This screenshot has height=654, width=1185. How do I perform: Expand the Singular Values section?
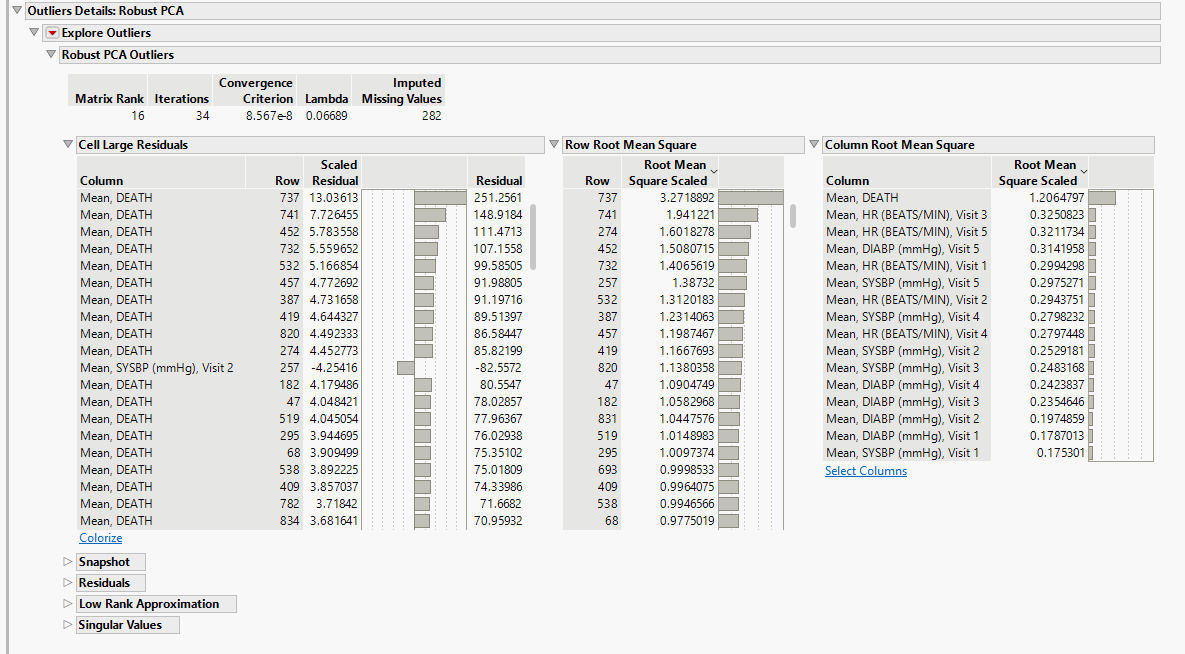[68, 625]
